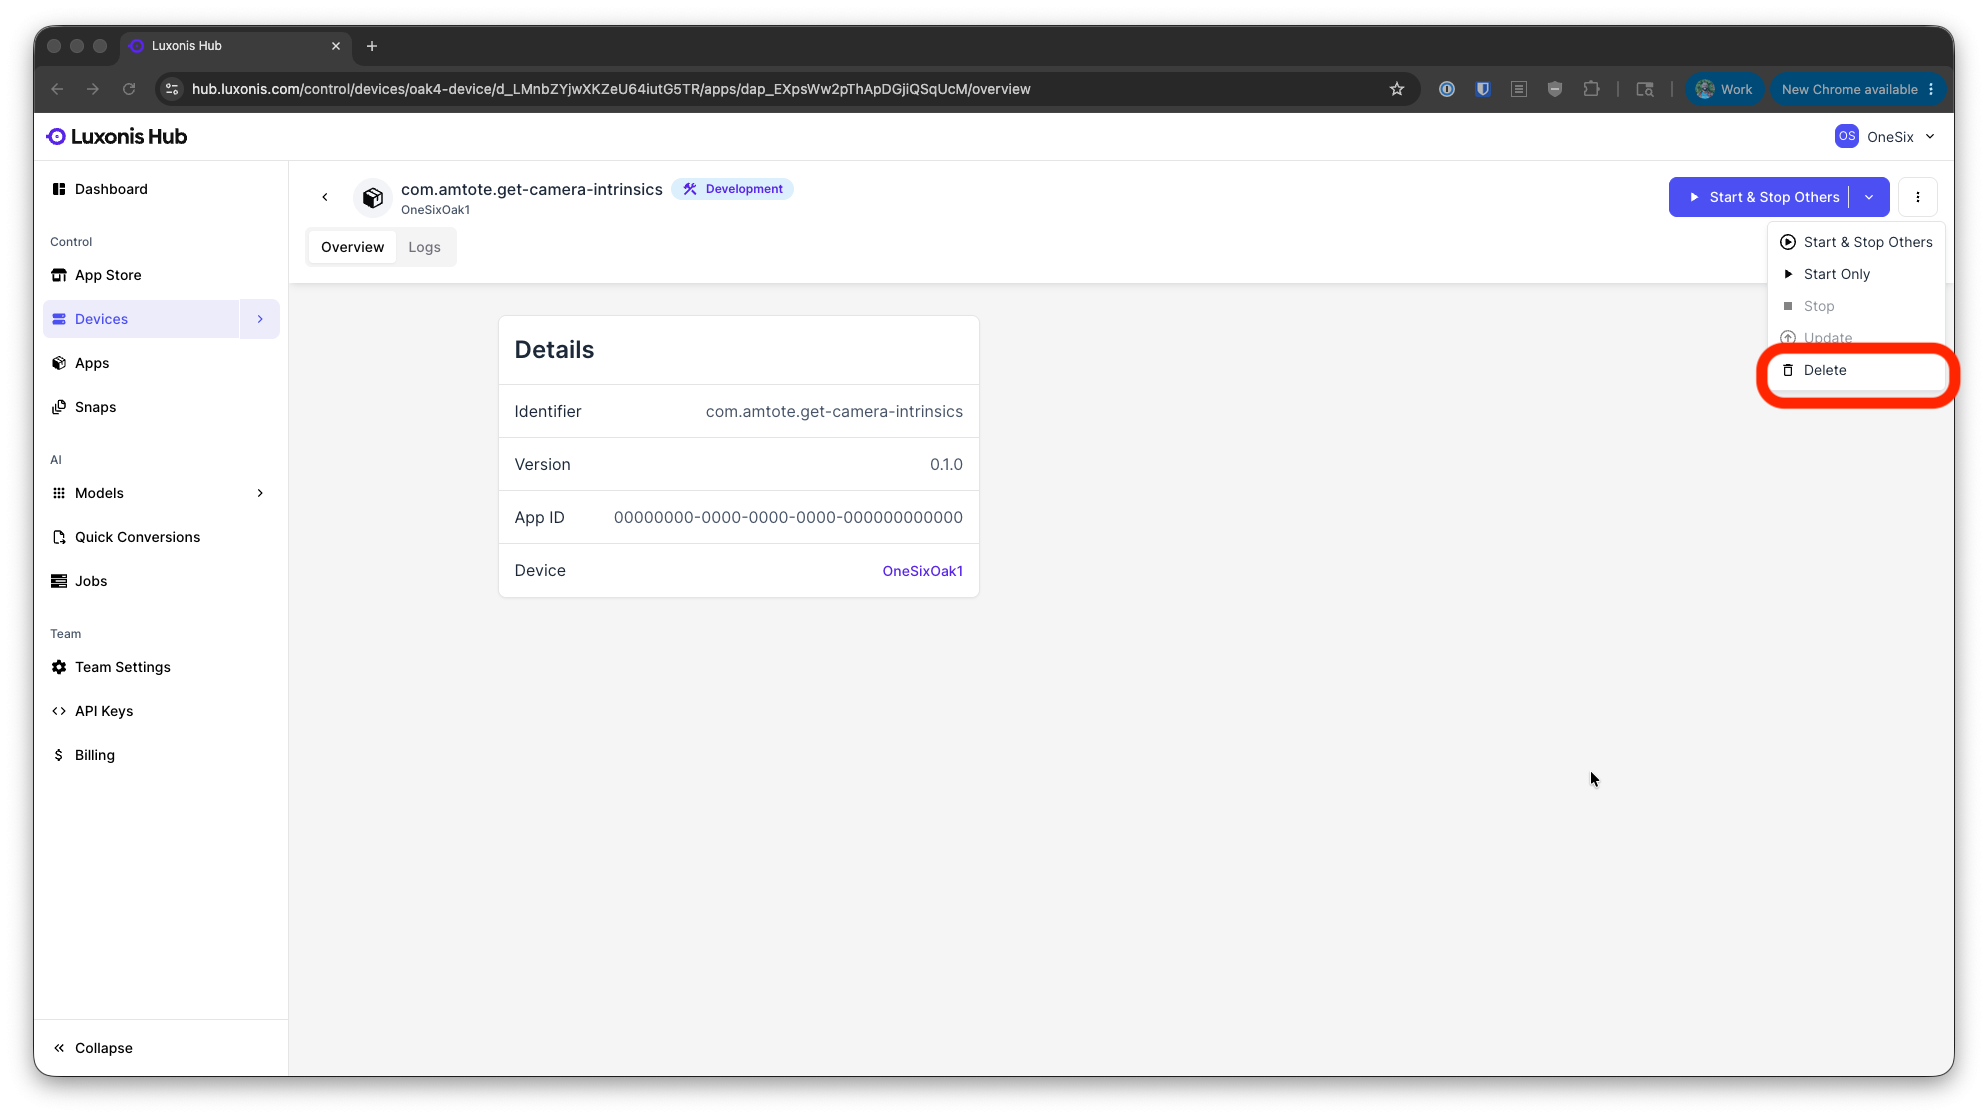Screen dimensions: 1988x1118
Task: Click the 1Password extension icon
Action: tap(1447, 89)
